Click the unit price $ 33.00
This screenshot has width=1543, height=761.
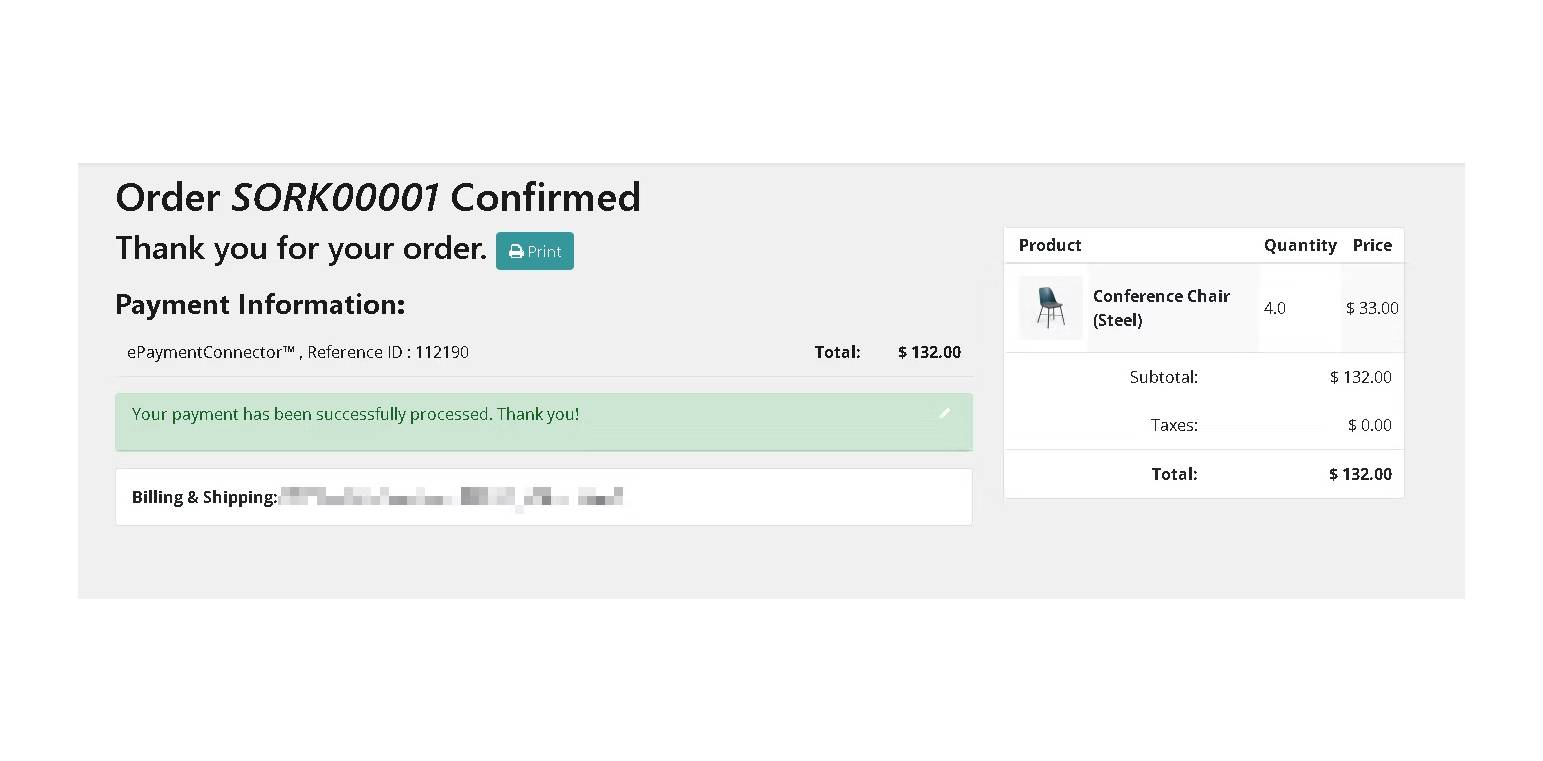click(1372, 308)
